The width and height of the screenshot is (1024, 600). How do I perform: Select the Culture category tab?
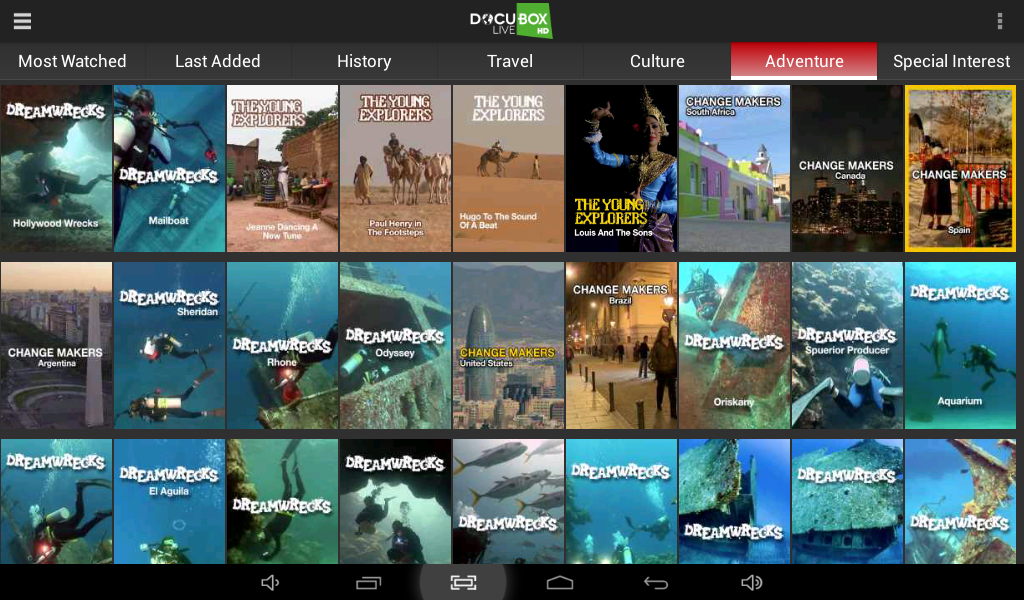click(657, 61)
